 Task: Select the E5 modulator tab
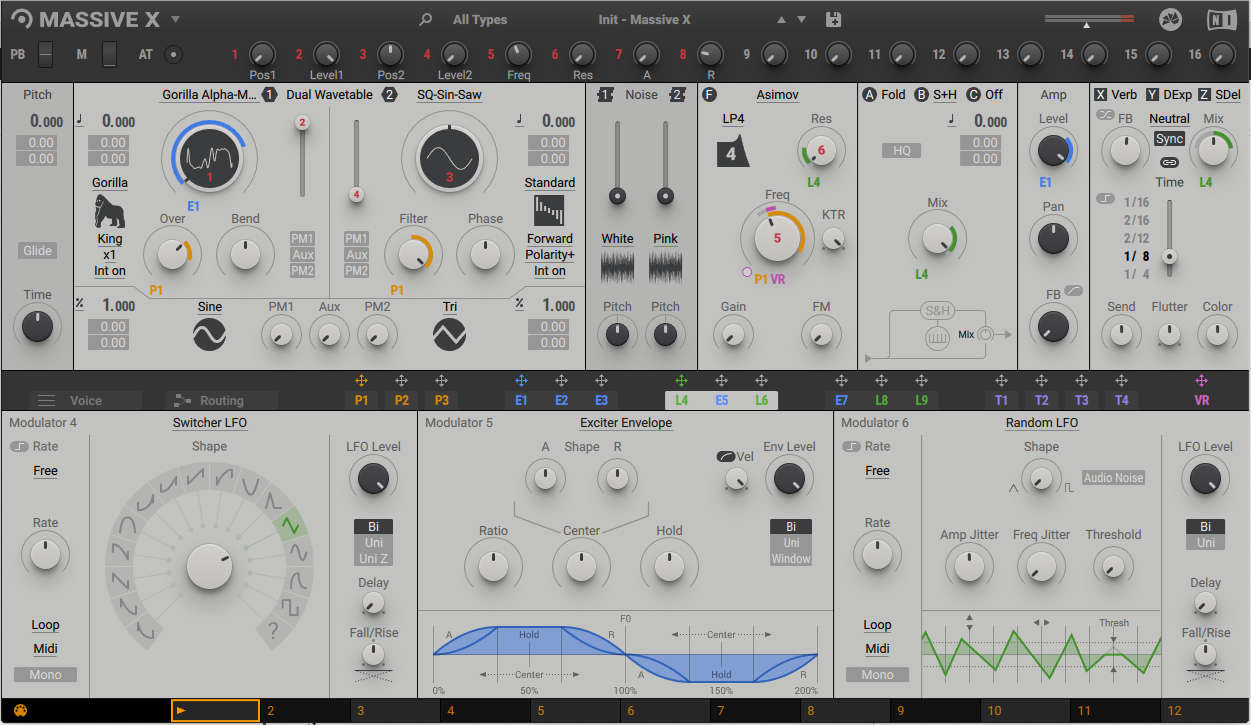[721, 400]
